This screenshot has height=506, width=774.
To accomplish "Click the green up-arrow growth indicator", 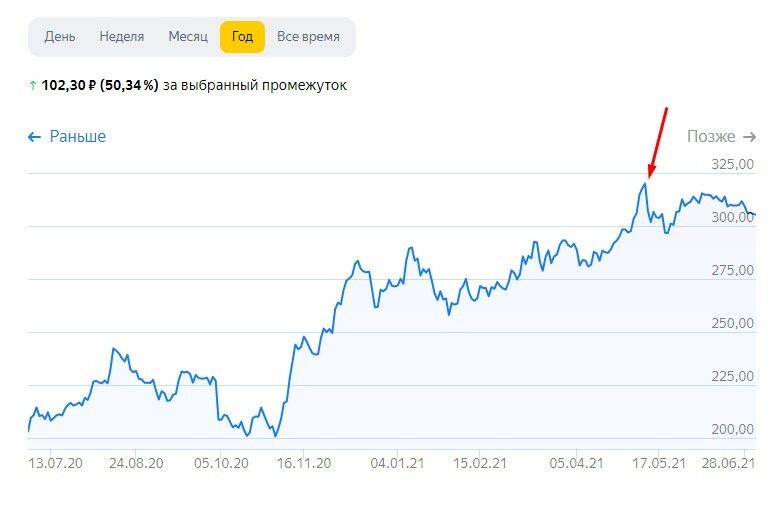I will (33, 86).
